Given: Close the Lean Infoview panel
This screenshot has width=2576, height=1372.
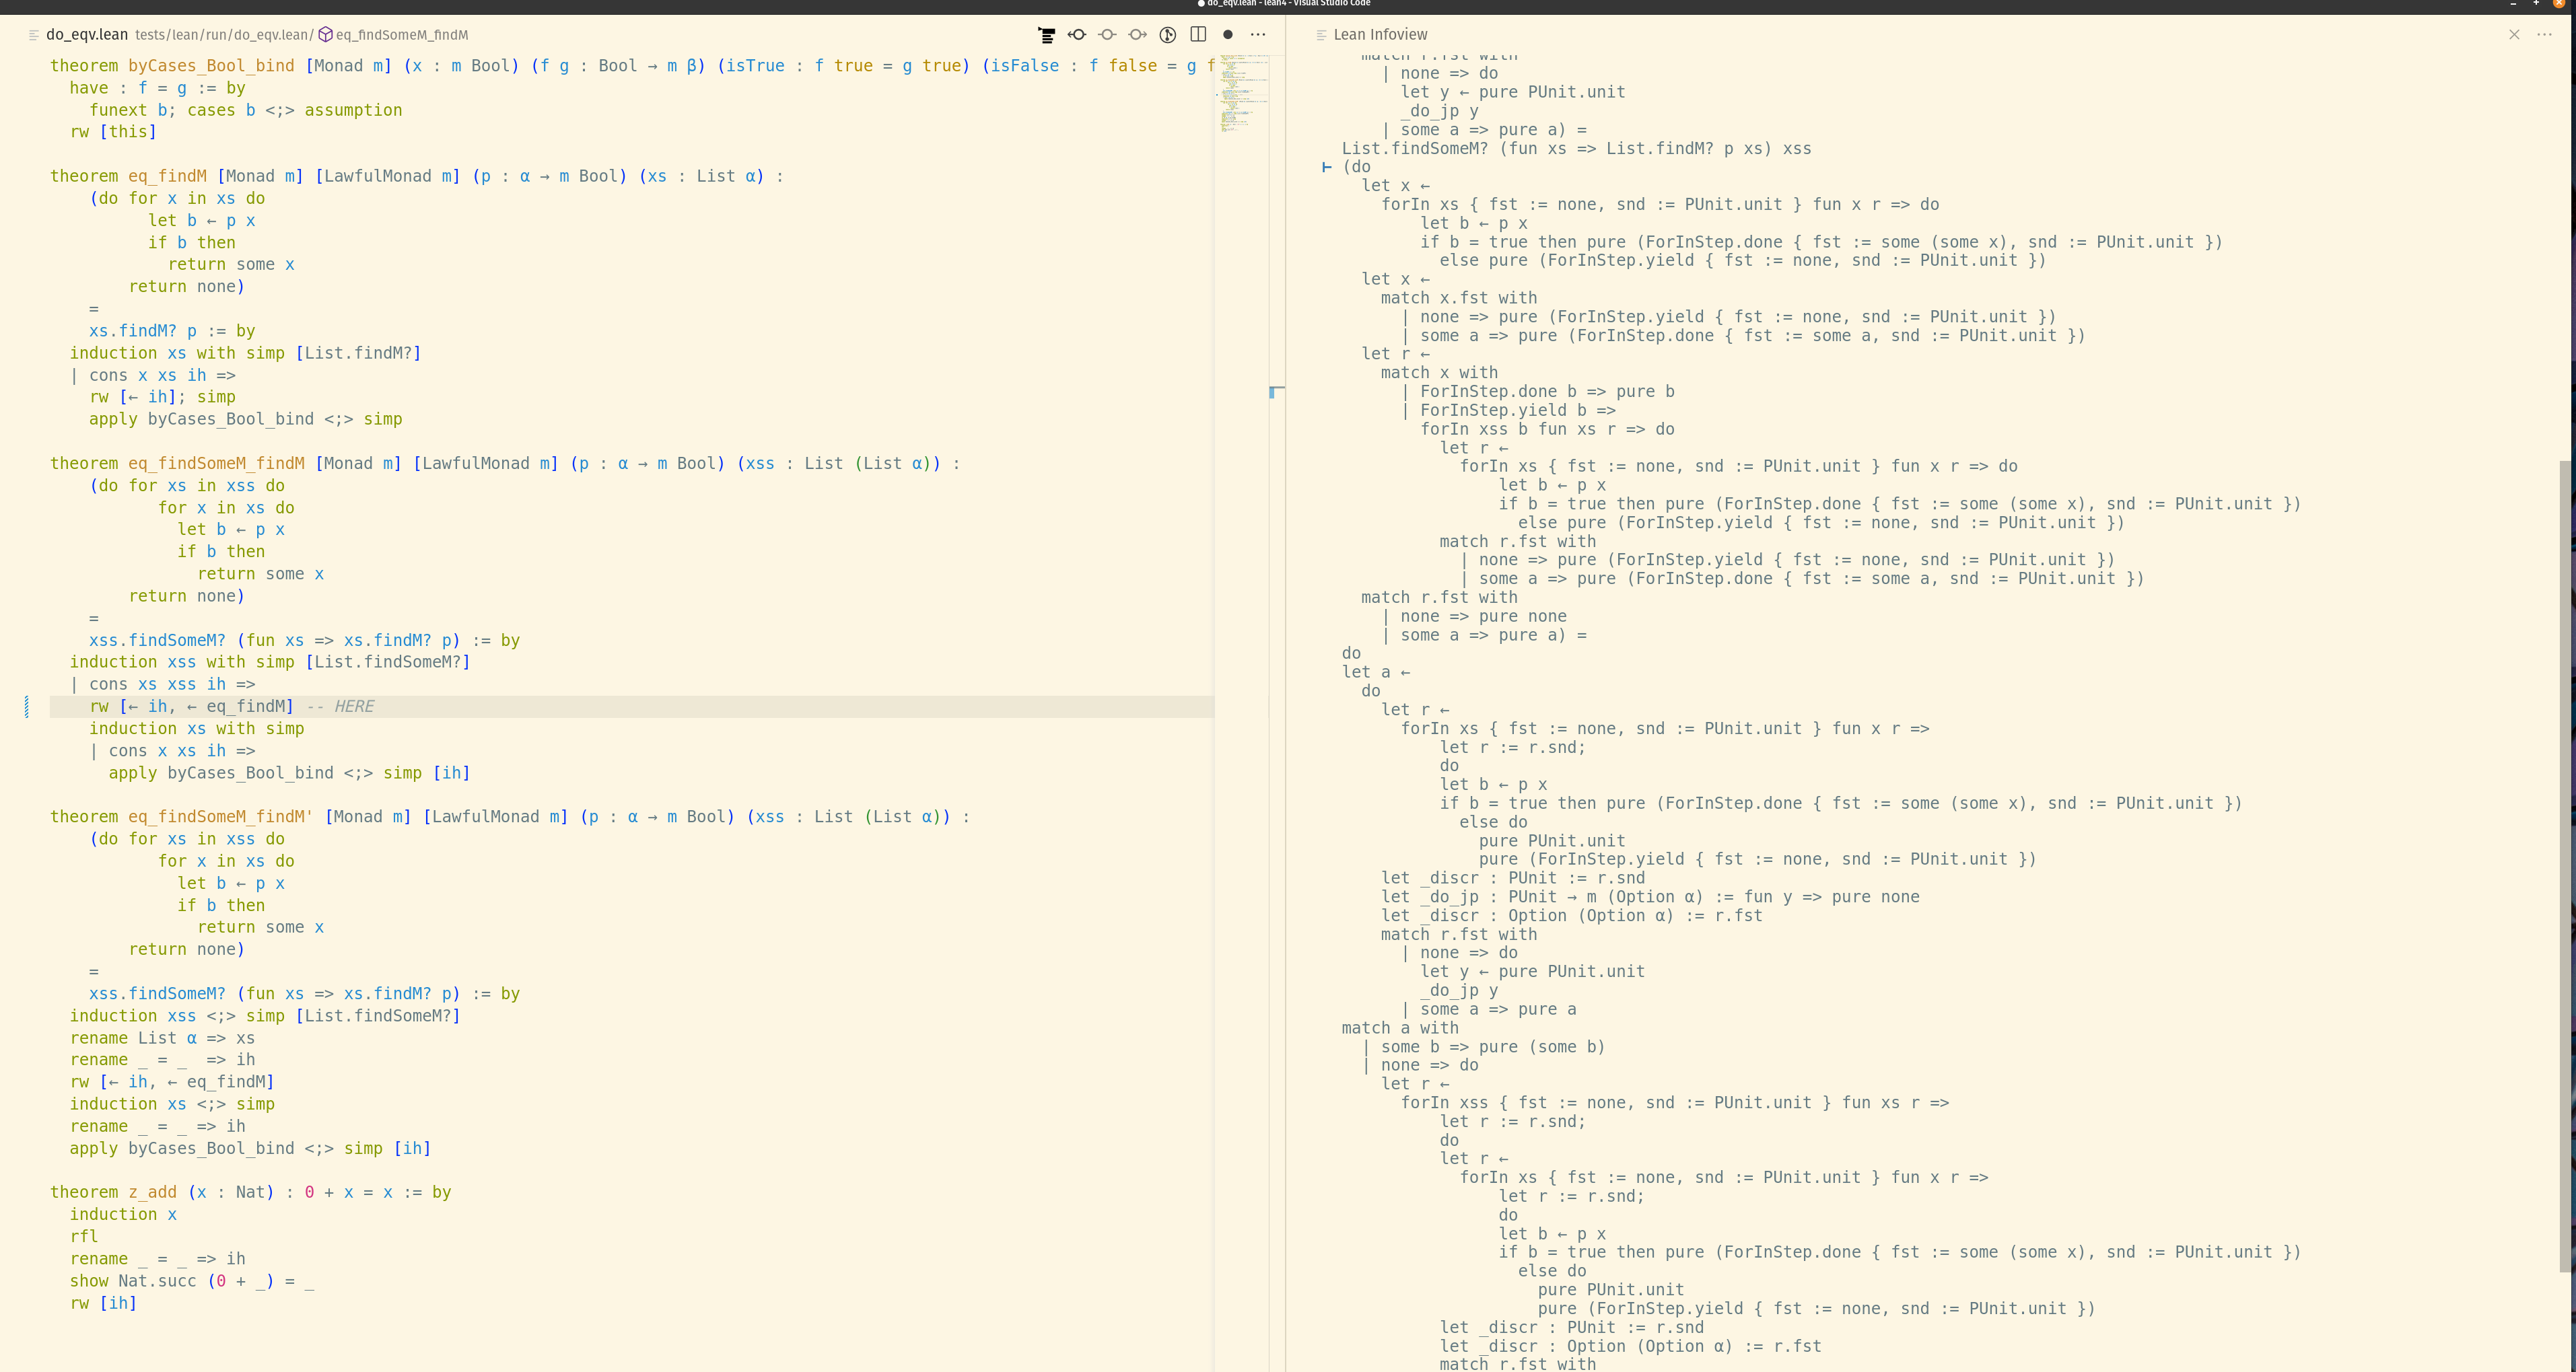Looking at the screenshot, I should click(x=2514, y=34).
